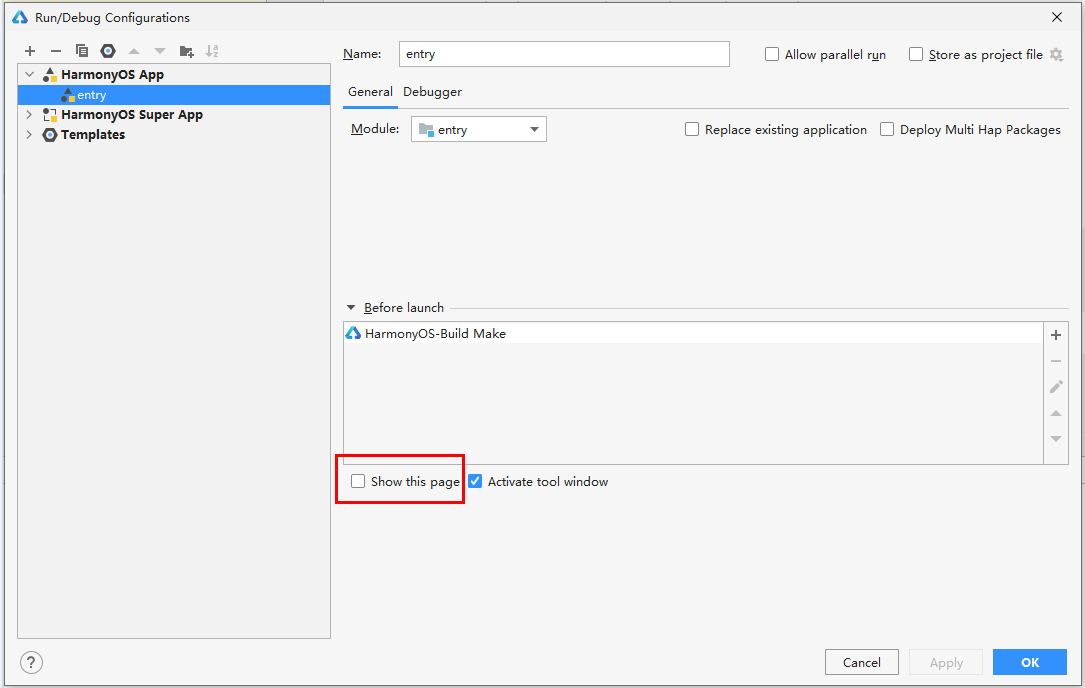
Task: Enable Store as project file checkbox
Action: click(915, 54)
